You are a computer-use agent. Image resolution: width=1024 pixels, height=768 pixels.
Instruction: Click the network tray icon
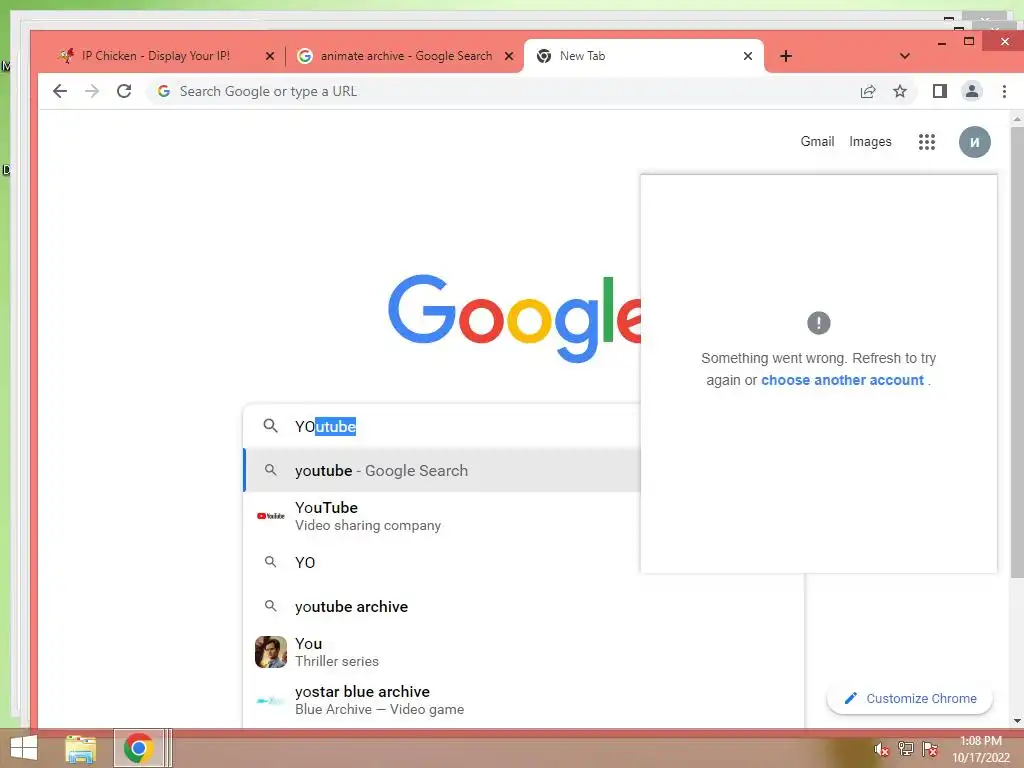click(905, 749)
